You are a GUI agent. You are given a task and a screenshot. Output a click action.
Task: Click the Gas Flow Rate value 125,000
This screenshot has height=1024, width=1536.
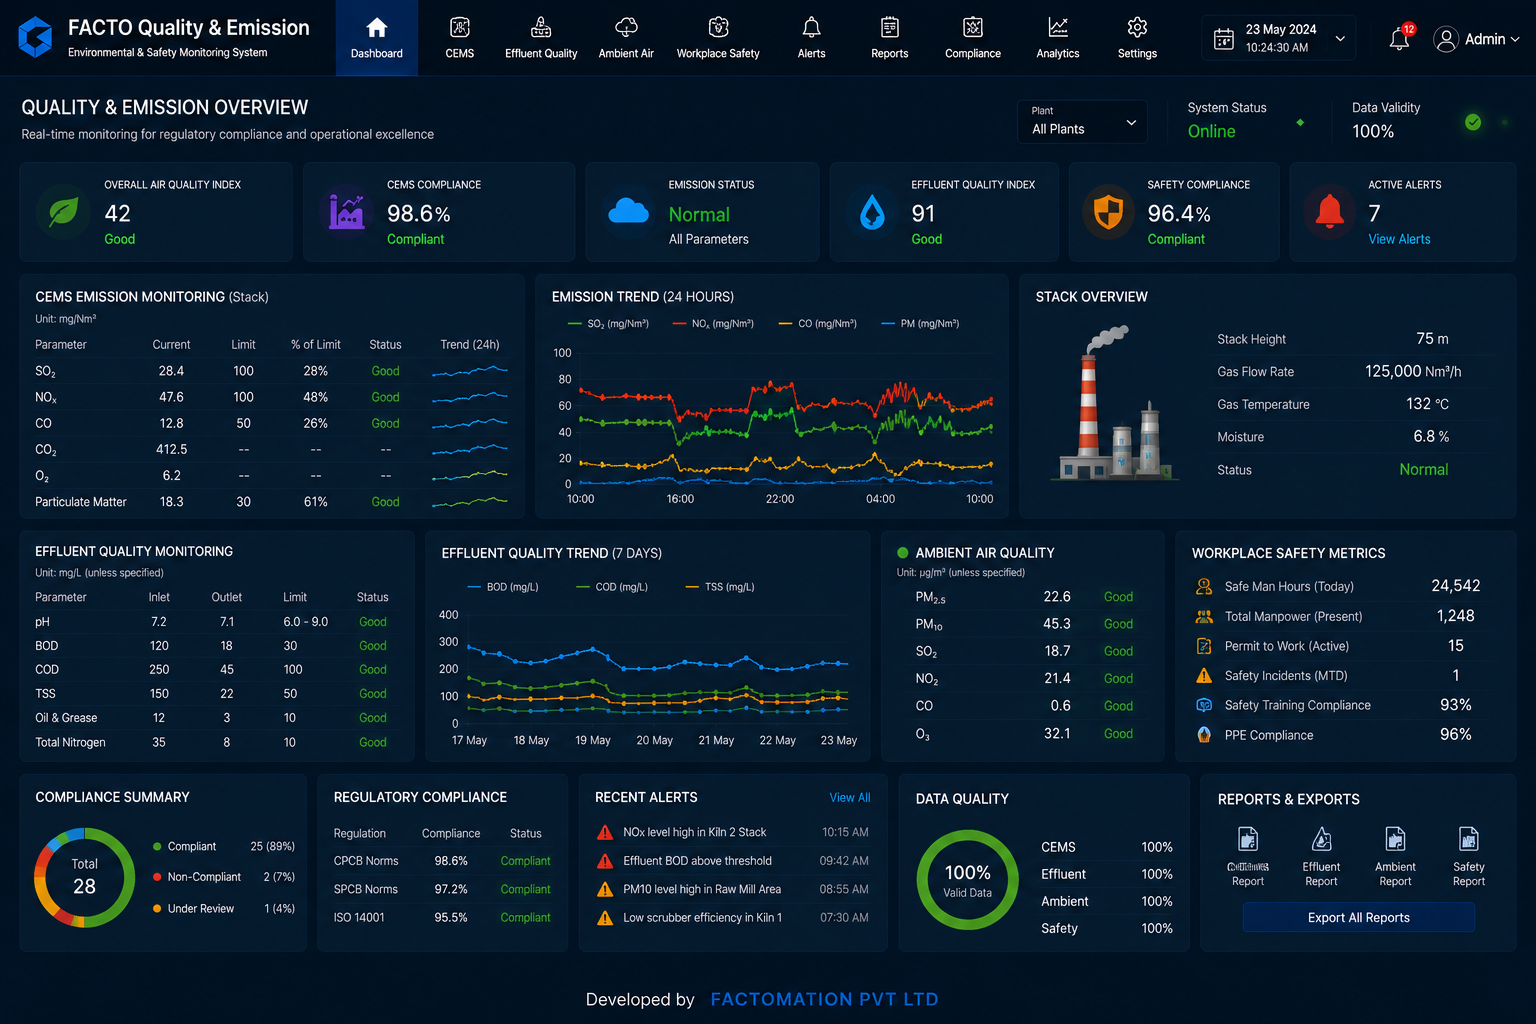(x=1413, y=372)
